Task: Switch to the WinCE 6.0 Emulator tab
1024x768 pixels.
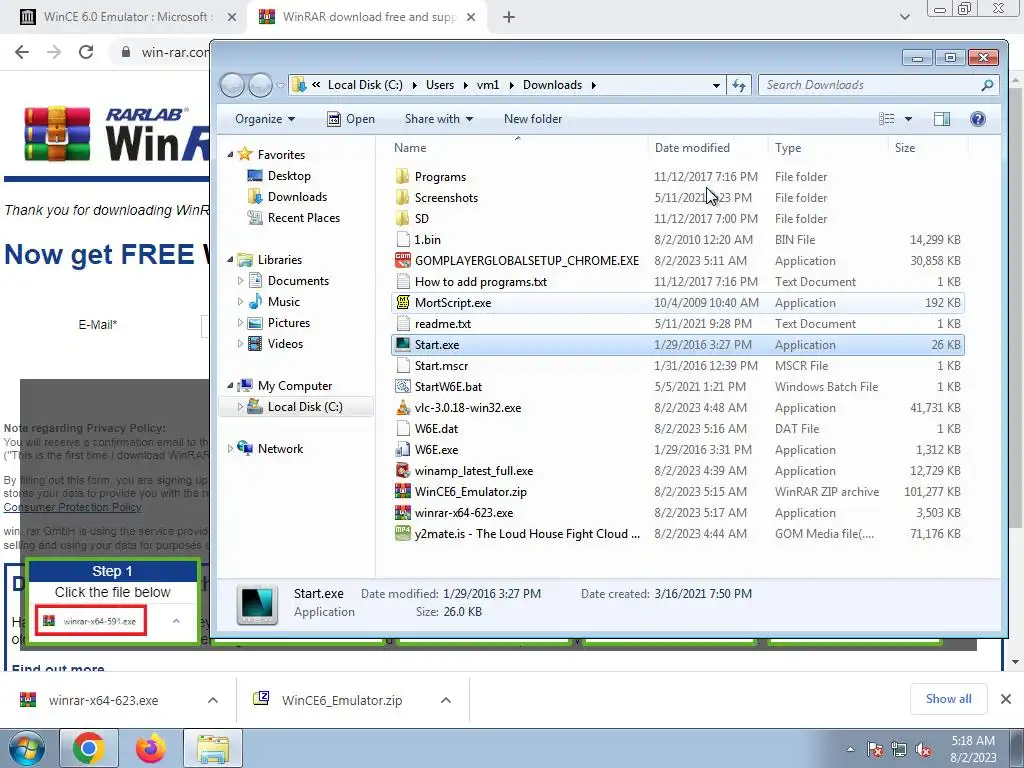Action: (127, 17)
